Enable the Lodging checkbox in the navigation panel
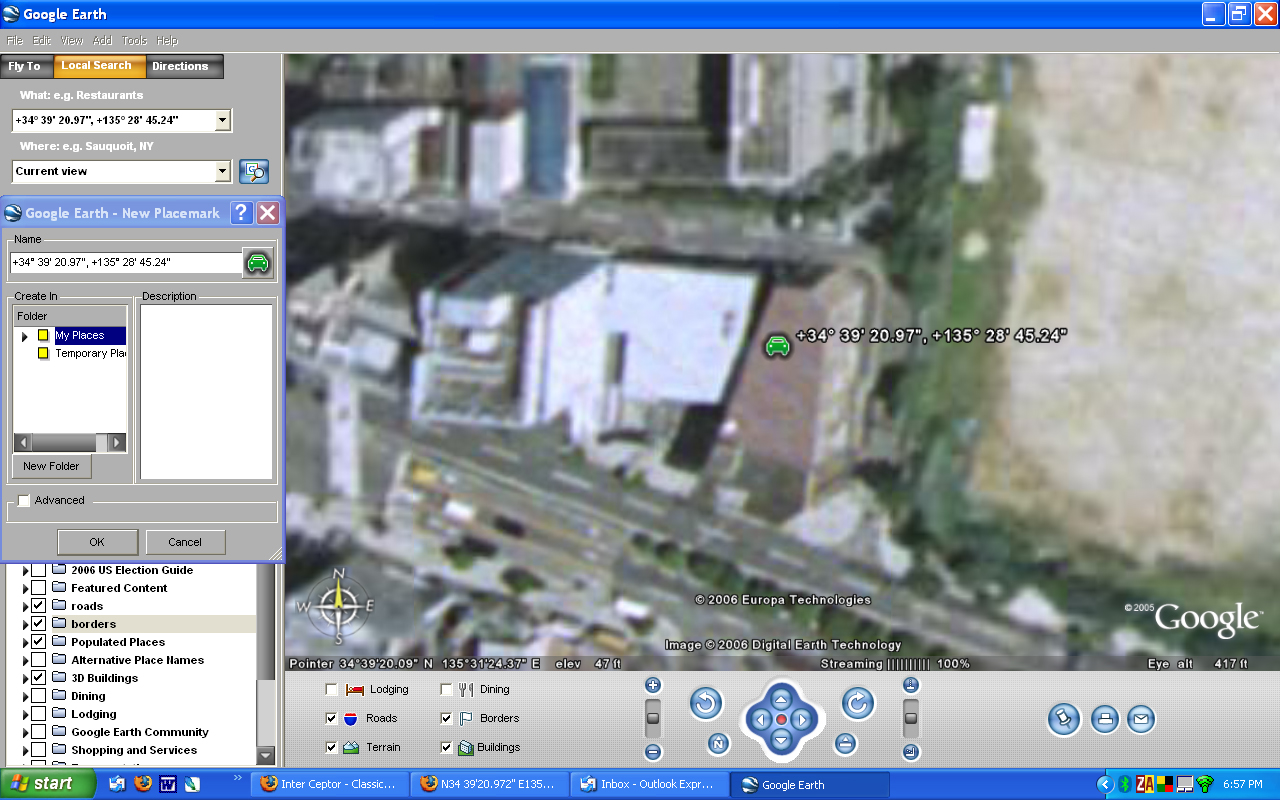Screen dimensions: 1280x800 (332, 689)
